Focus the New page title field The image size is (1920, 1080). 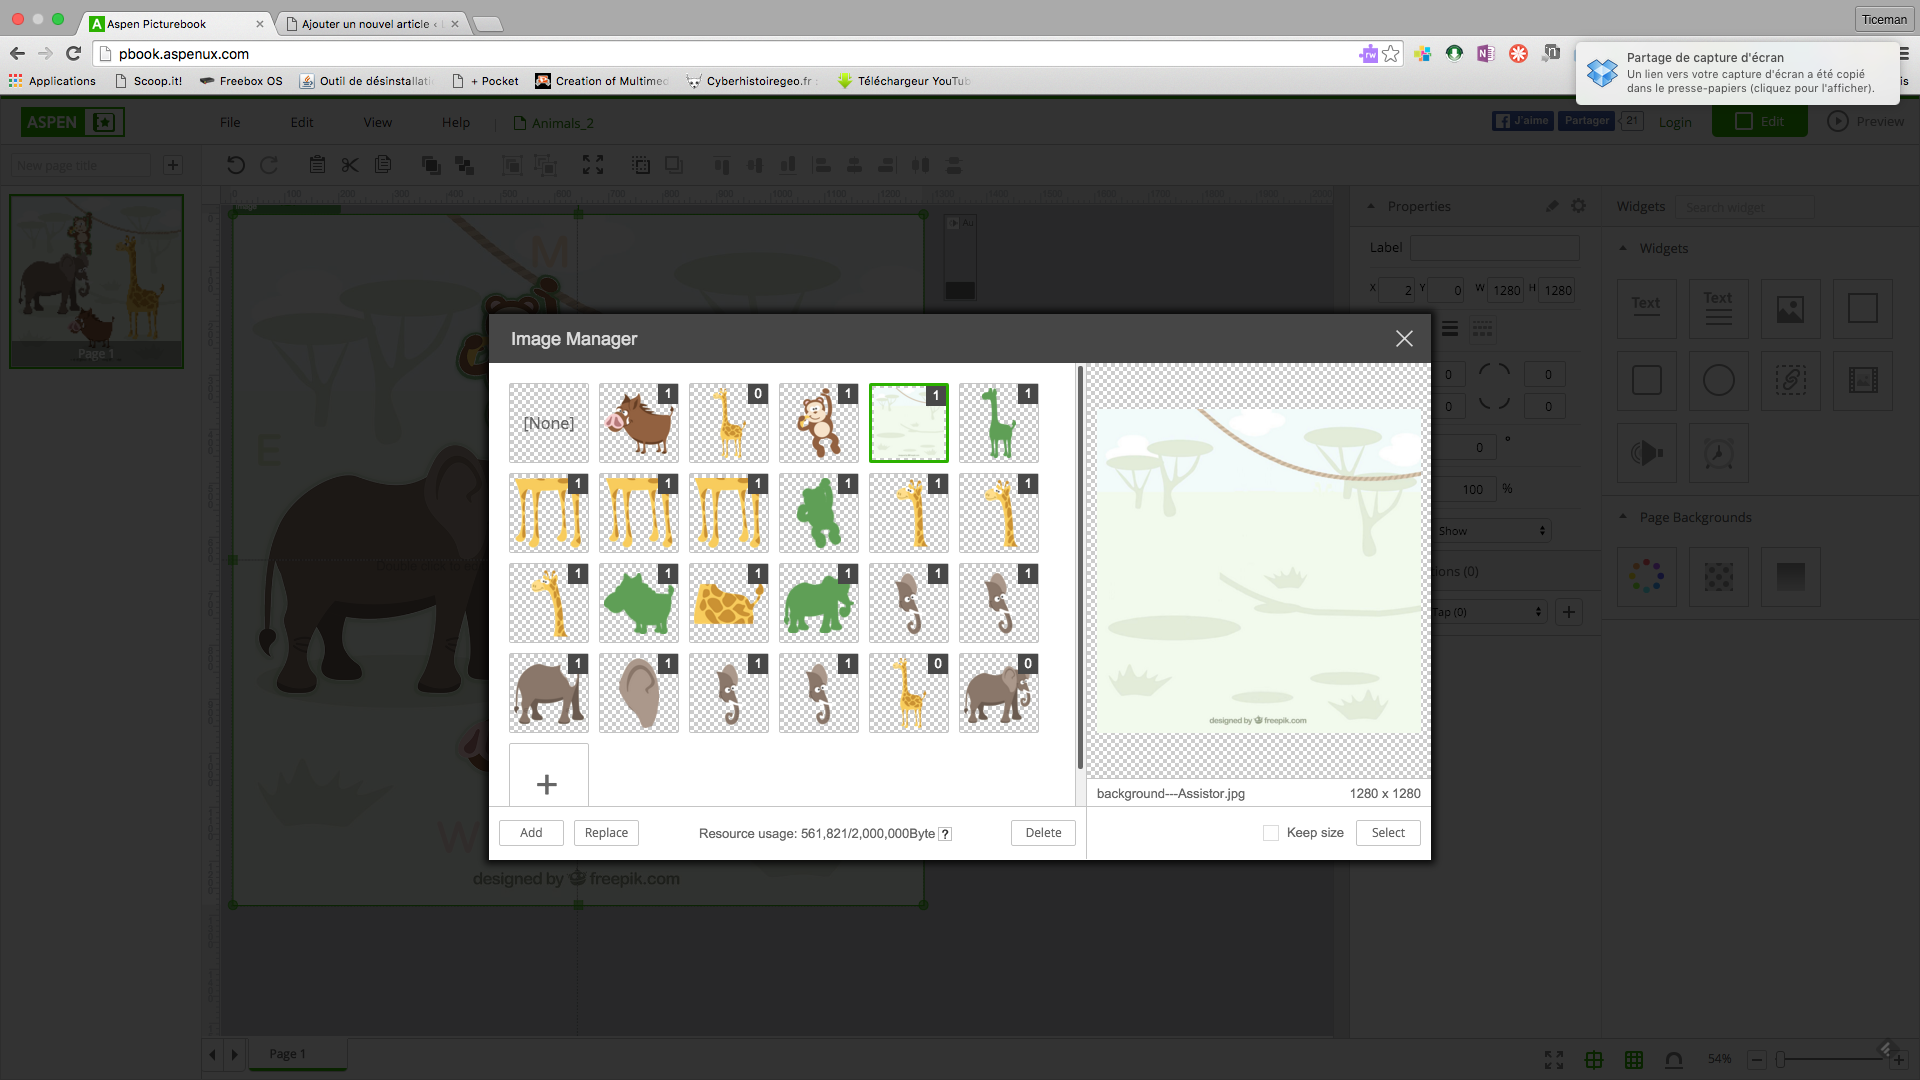click(x=81, y=165)
